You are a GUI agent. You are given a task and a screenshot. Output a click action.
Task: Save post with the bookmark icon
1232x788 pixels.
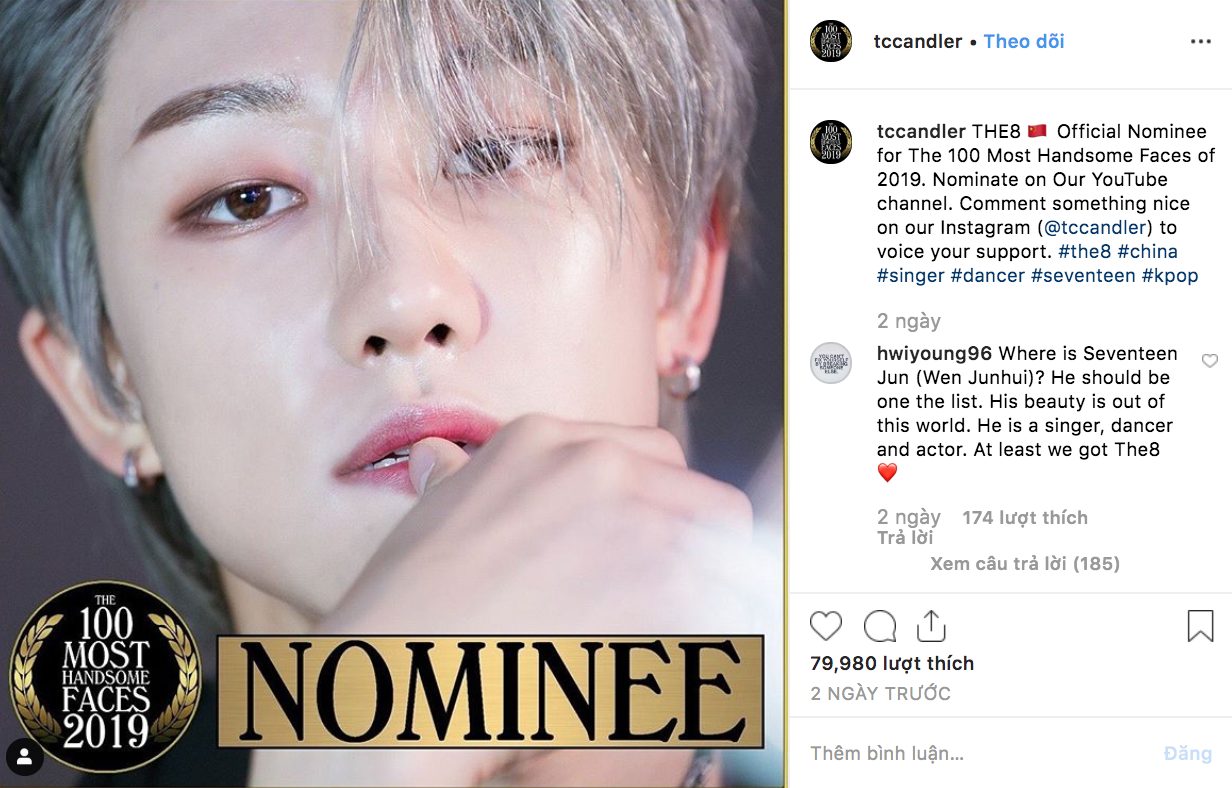click(x=1200, y=626)
